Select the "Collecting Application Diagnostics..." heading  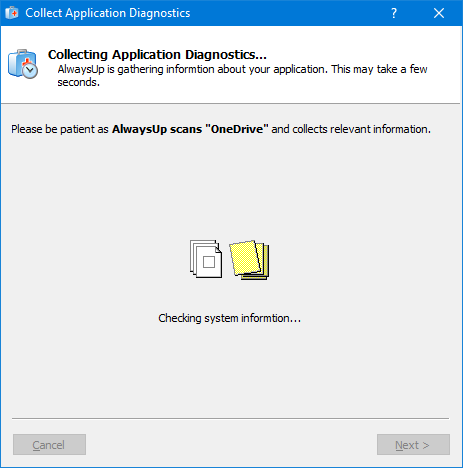157,55
